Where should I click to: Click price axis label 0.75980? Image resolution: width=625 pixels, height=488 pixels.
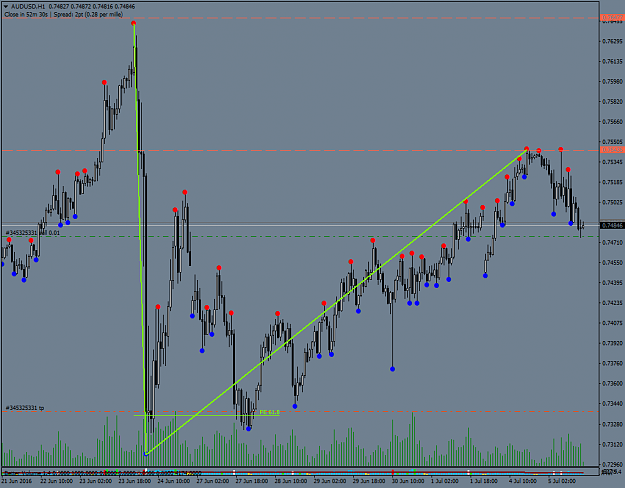point(613,82)
